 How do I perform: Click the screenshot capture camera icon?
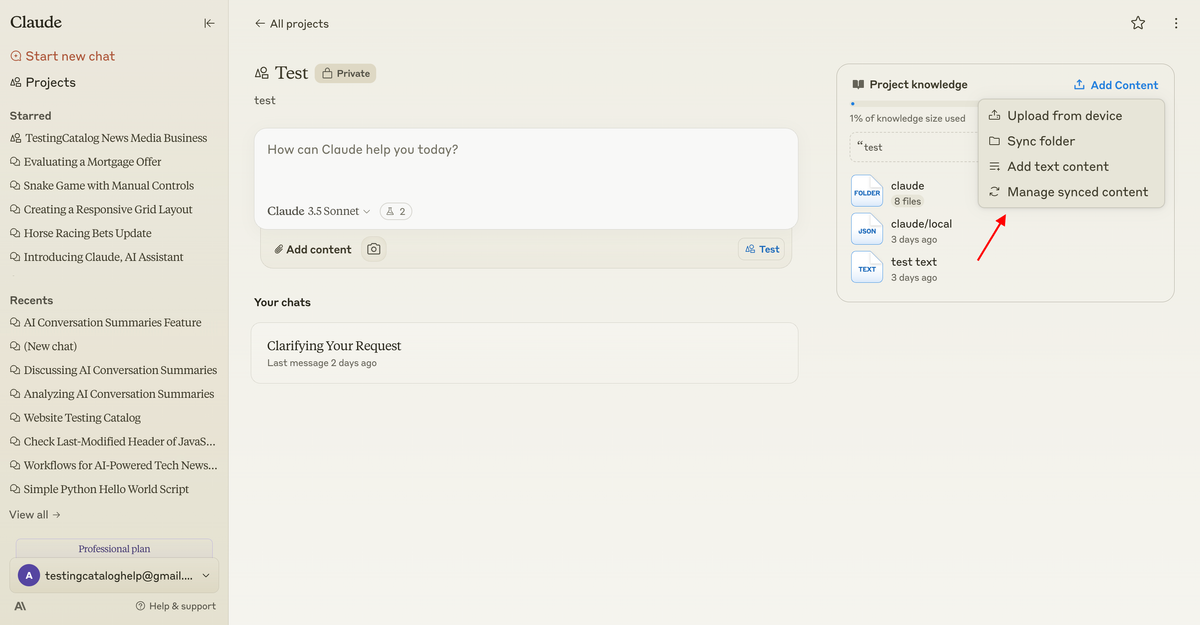(x=373, y=248)
